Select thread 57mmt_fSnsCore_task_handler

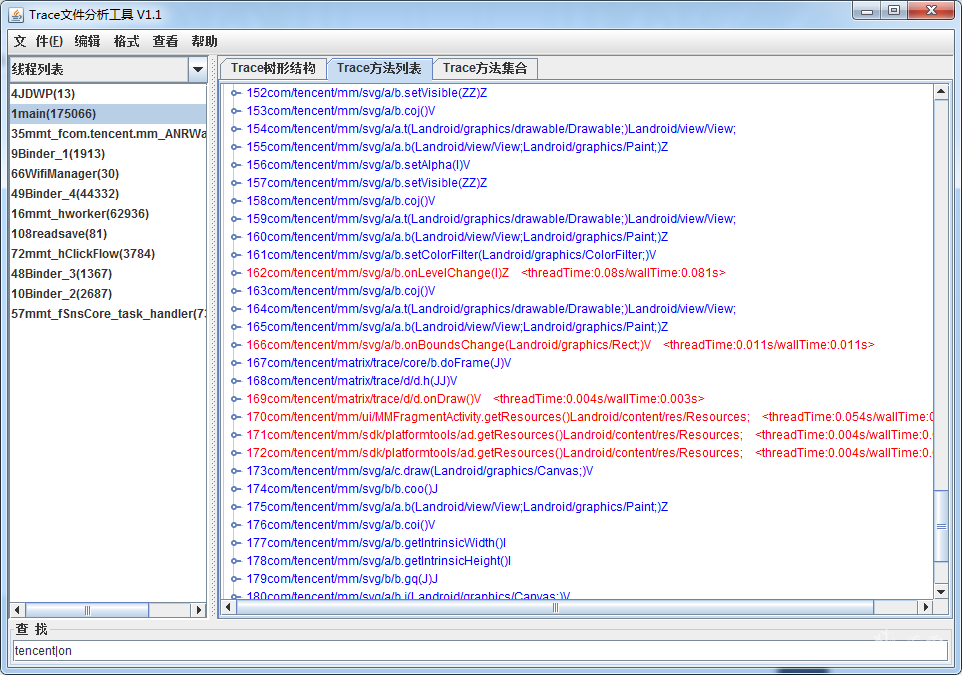pyautogui.click(x=108, y=314)
